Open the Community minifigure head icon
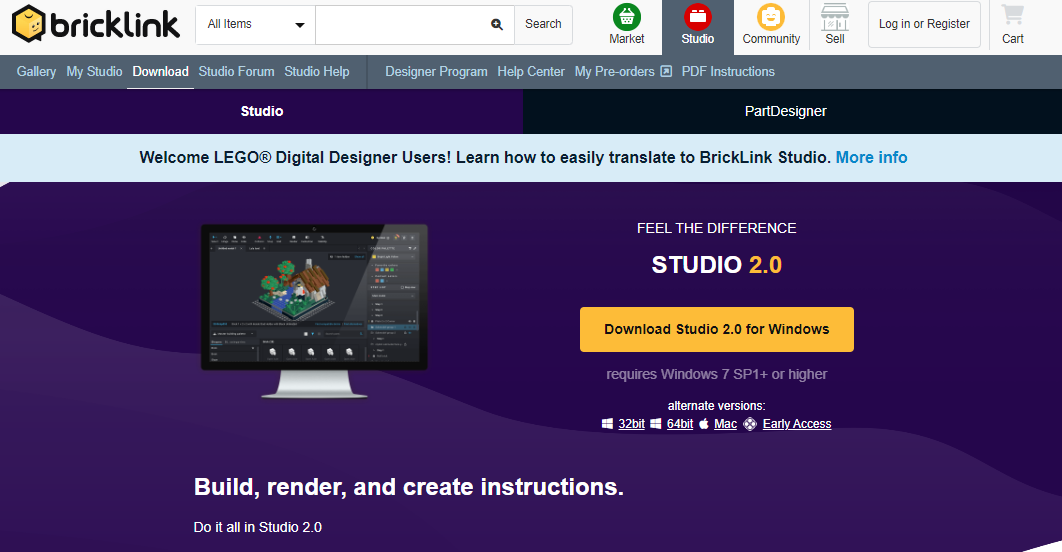The width and height of the screenshot is (1062, 552). tap(771, 17)
